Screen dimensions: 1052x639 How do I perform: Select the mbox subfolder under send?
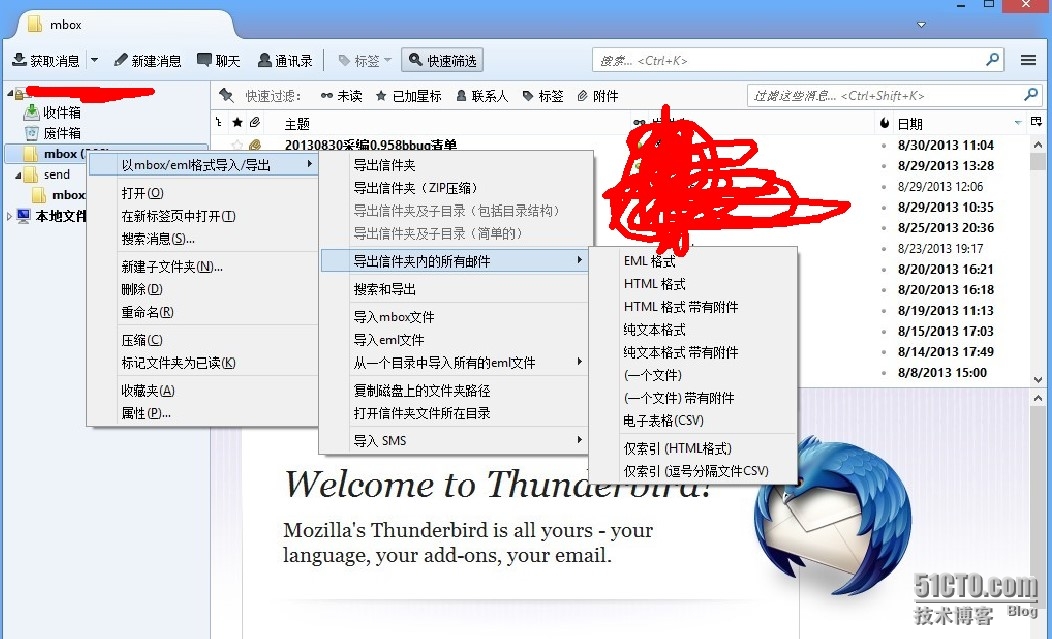(68, 195)
